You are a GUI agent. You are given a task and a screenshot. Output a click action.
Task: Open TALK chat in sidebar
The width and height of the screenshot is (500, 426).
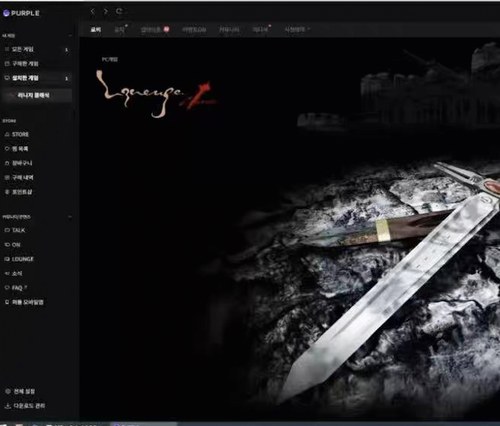[15, 230]
